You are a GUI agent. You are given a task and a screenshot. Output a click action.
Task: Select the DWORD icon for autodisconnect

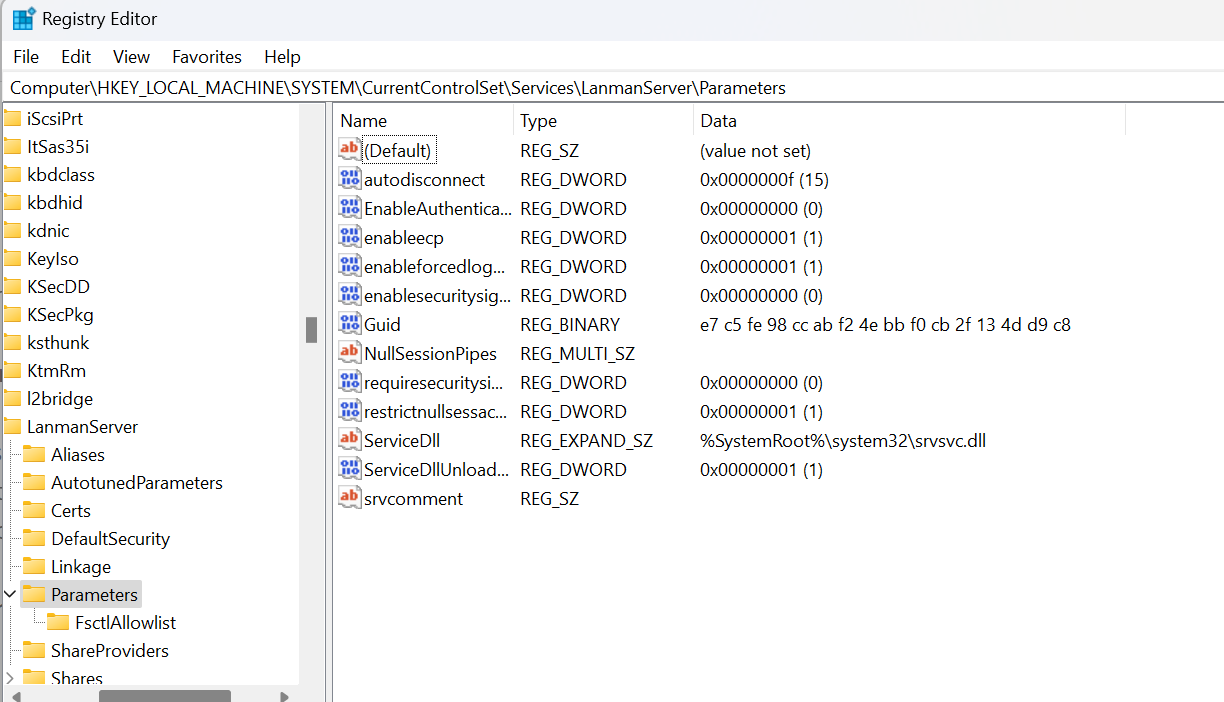point(349,179)
